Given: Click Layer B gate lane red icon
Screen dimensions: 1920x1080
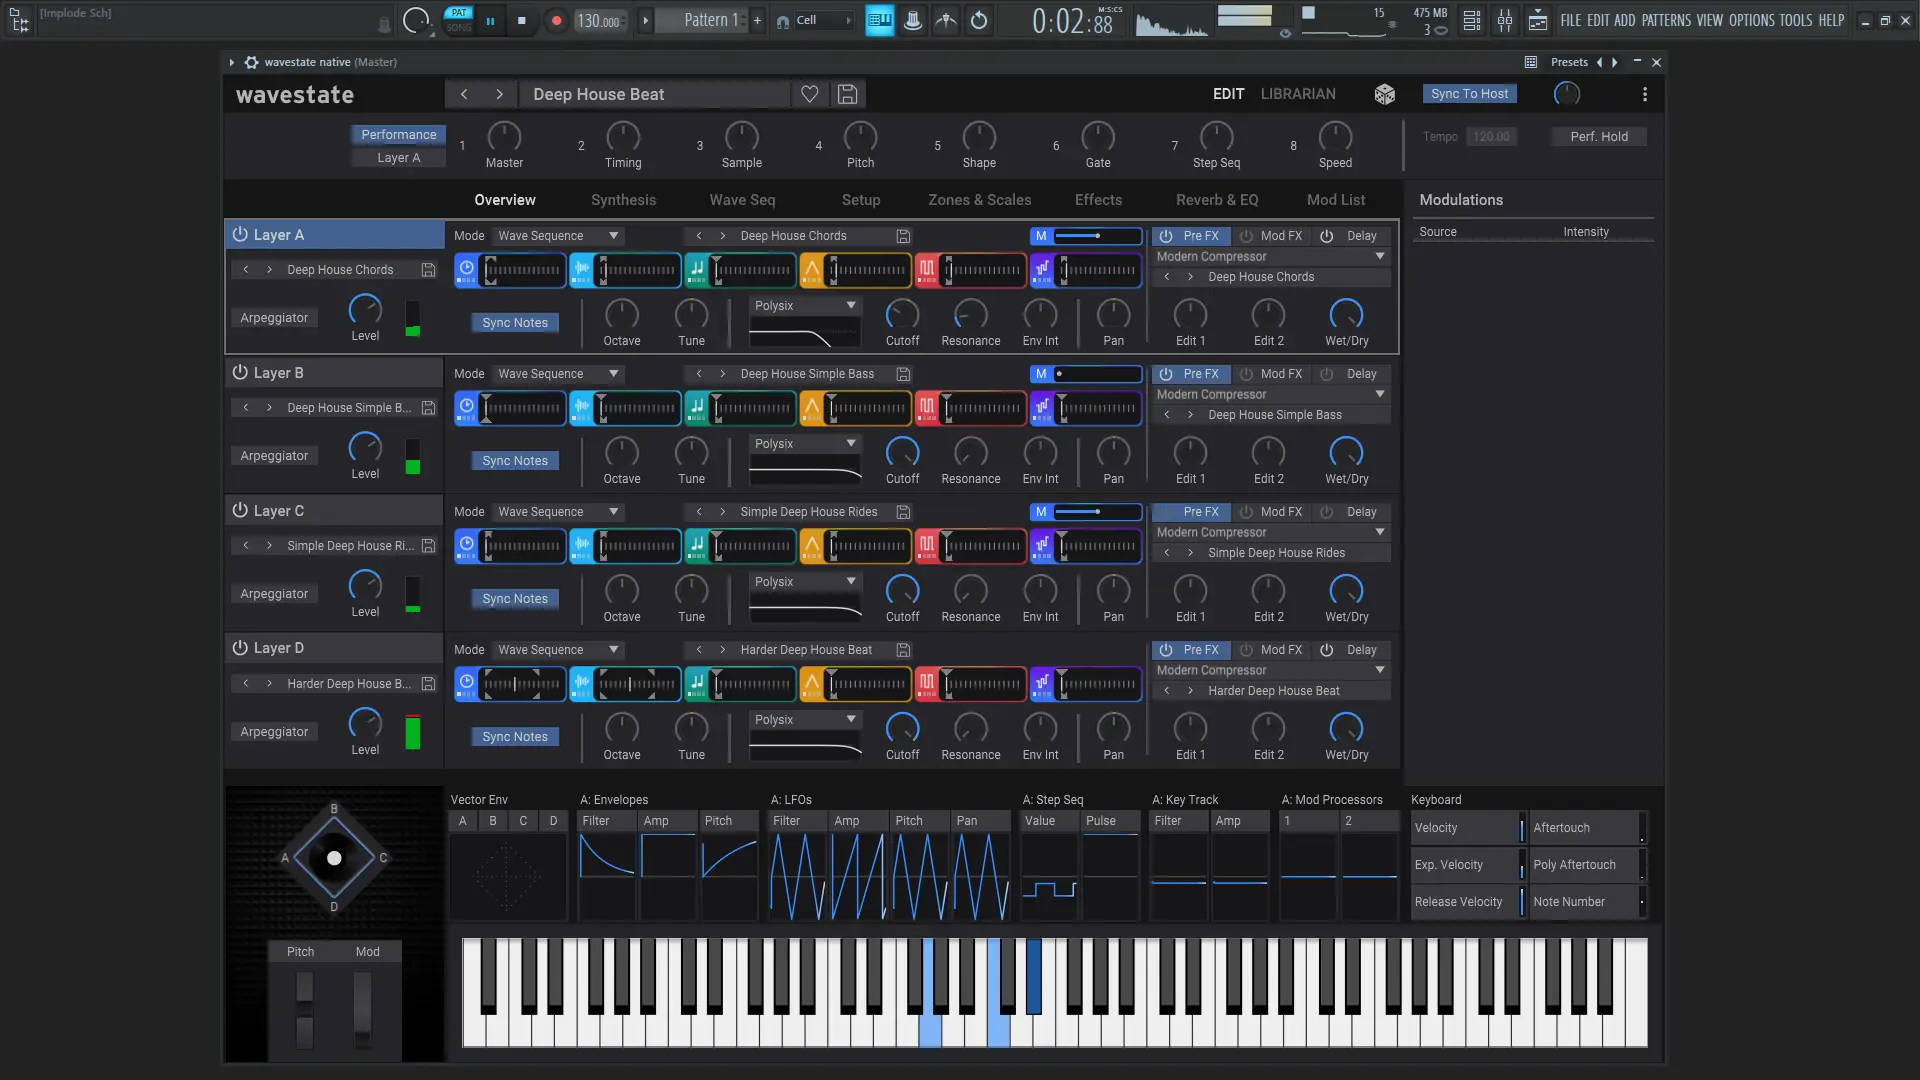Looking at the screenshot, I should pos(927,407).
